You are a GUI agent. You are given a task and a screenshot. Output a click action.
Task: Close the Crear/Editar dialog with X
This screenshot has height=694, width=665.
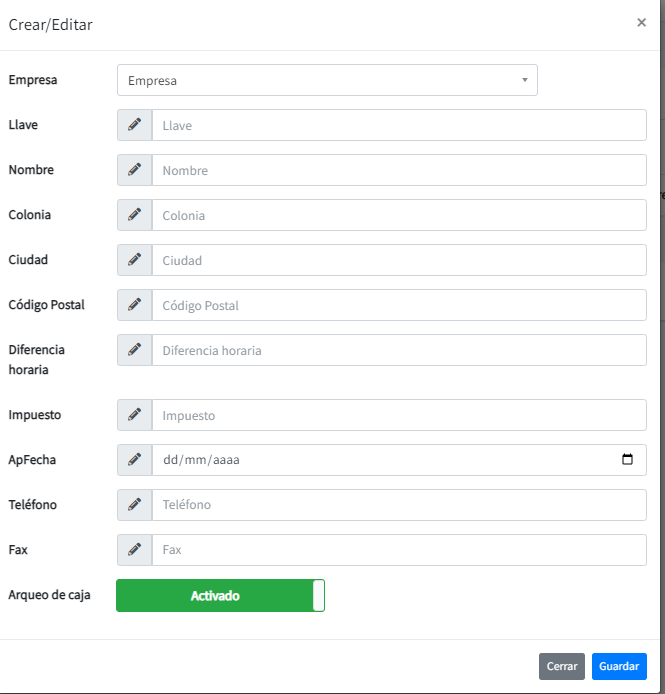(642, 23)
